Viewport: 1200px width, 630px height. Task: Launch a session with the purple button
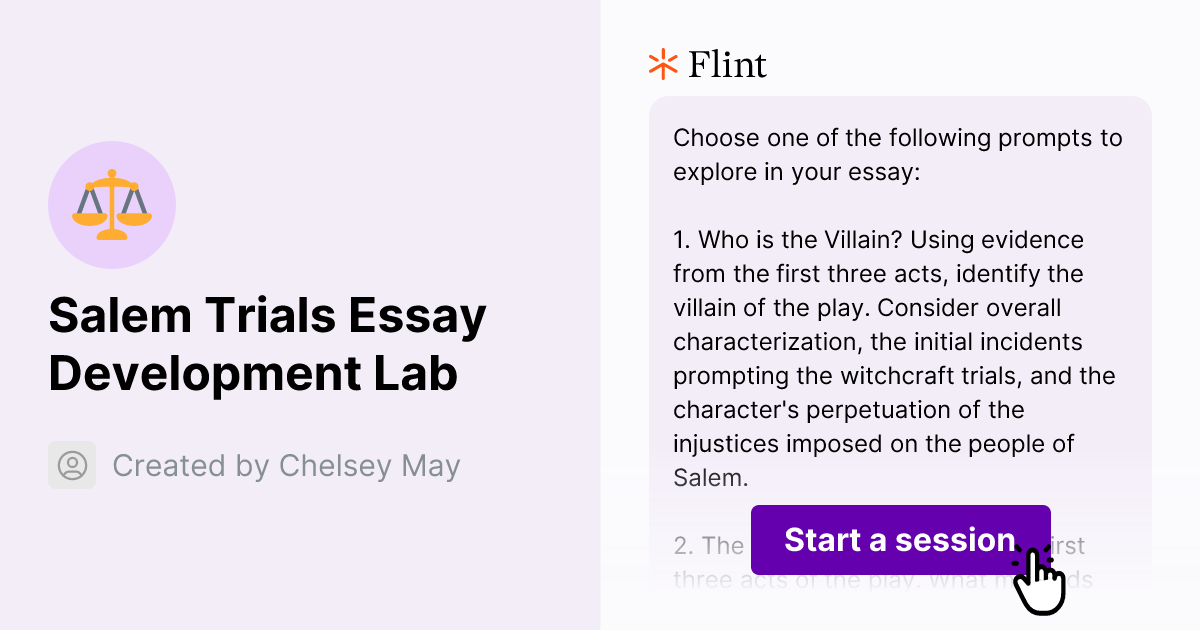tap(900, 540)
